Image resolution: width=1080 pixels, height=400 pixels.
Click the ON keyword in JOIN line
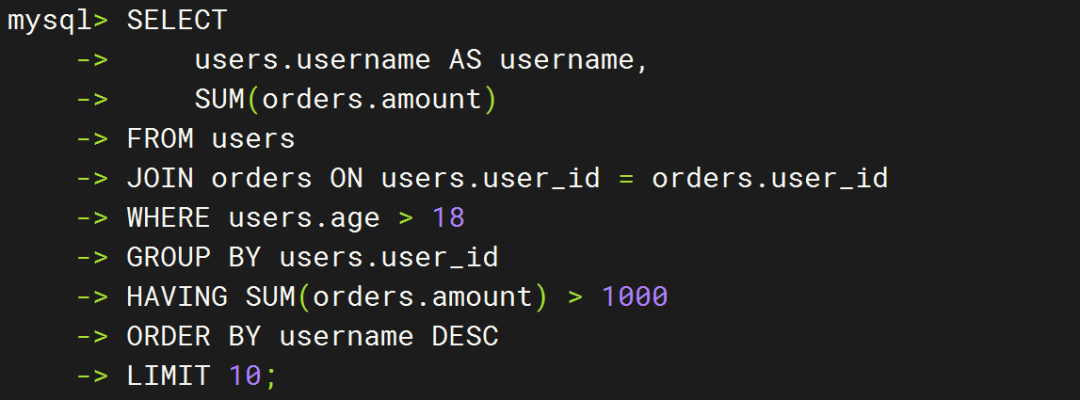coord(346,179)
